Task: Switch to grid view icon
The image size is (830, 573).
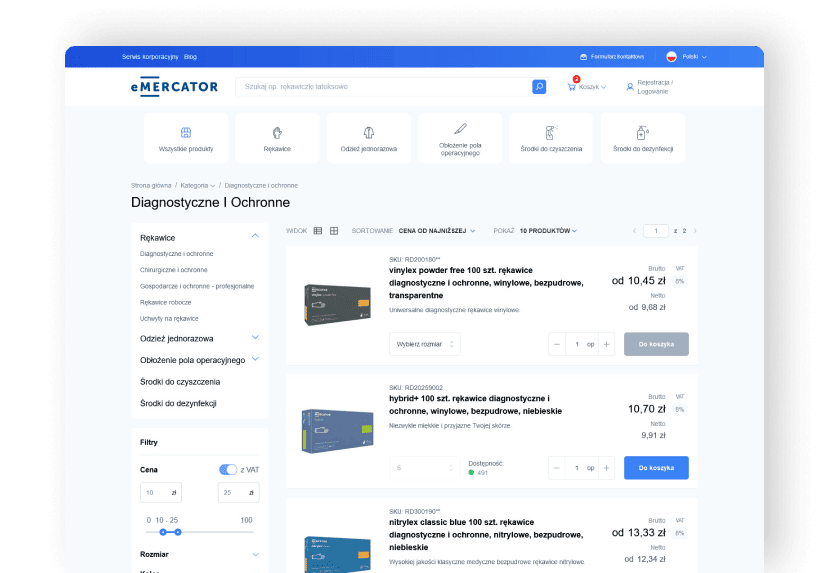Action: (x=334, y=231)
